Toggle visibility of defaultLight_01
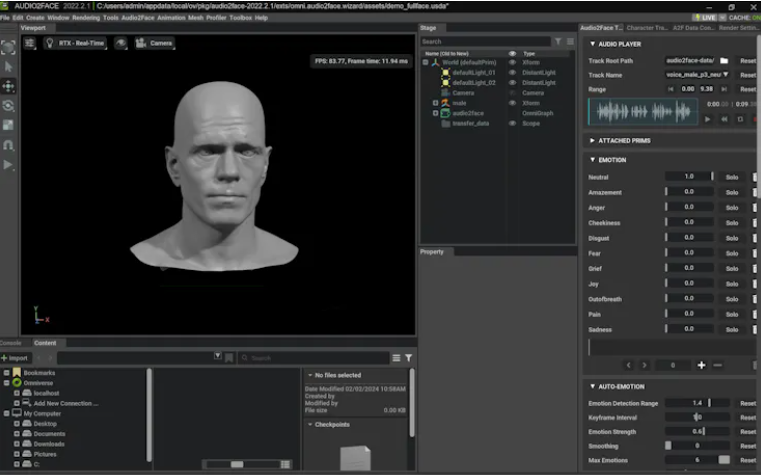 click(x=512, y=72)
